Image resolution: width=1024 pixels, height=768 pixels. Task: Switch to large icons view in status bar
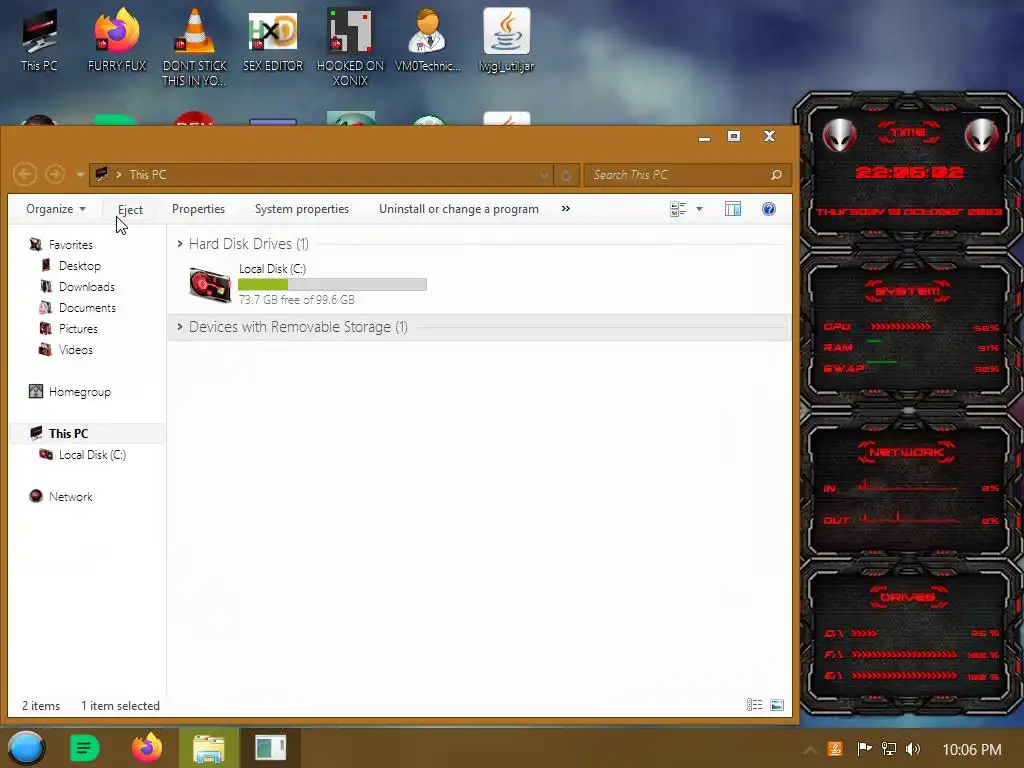(776, 705)
